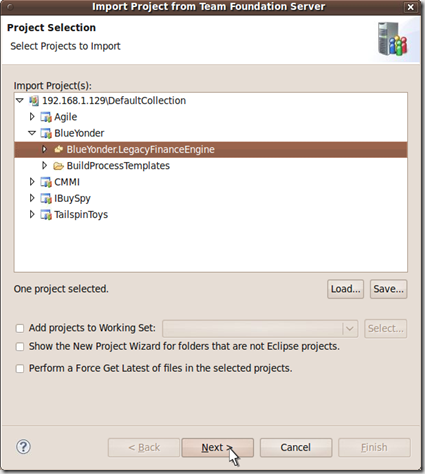Select BuildProcessTemplates tree item
Viewport: 425px width, 474px height.
(x=118, y=166)
